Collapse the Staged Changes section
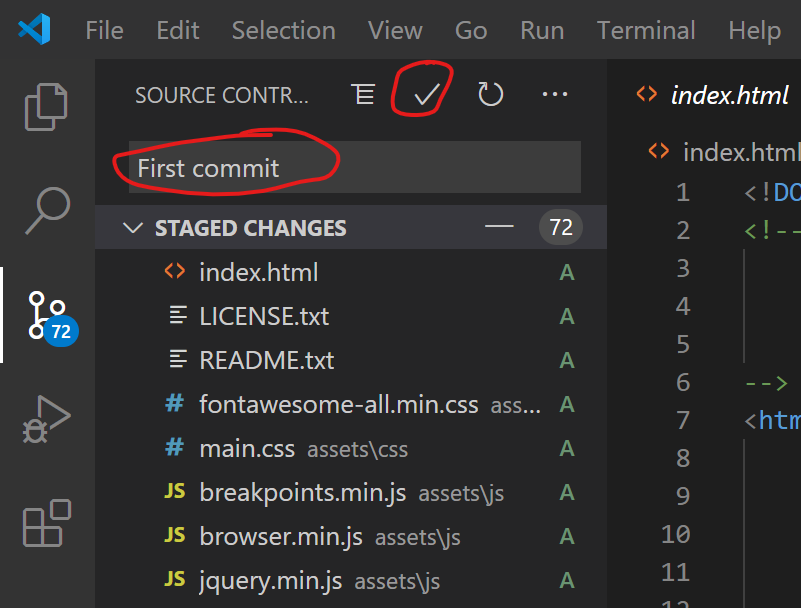Viewport: 801px width, 608px height. tap(132, 228)
